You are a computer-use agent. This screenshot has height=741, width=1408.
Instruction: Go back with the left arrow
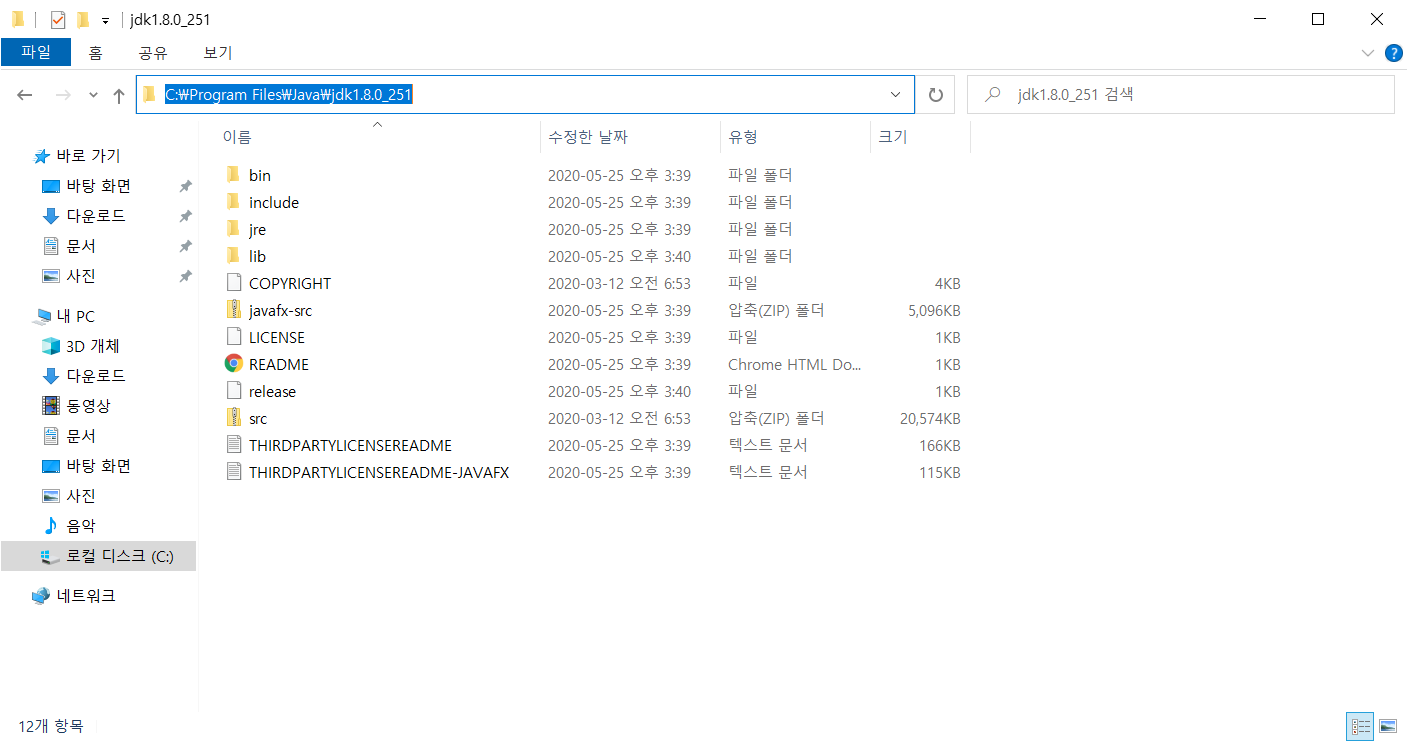coord(25,95)
